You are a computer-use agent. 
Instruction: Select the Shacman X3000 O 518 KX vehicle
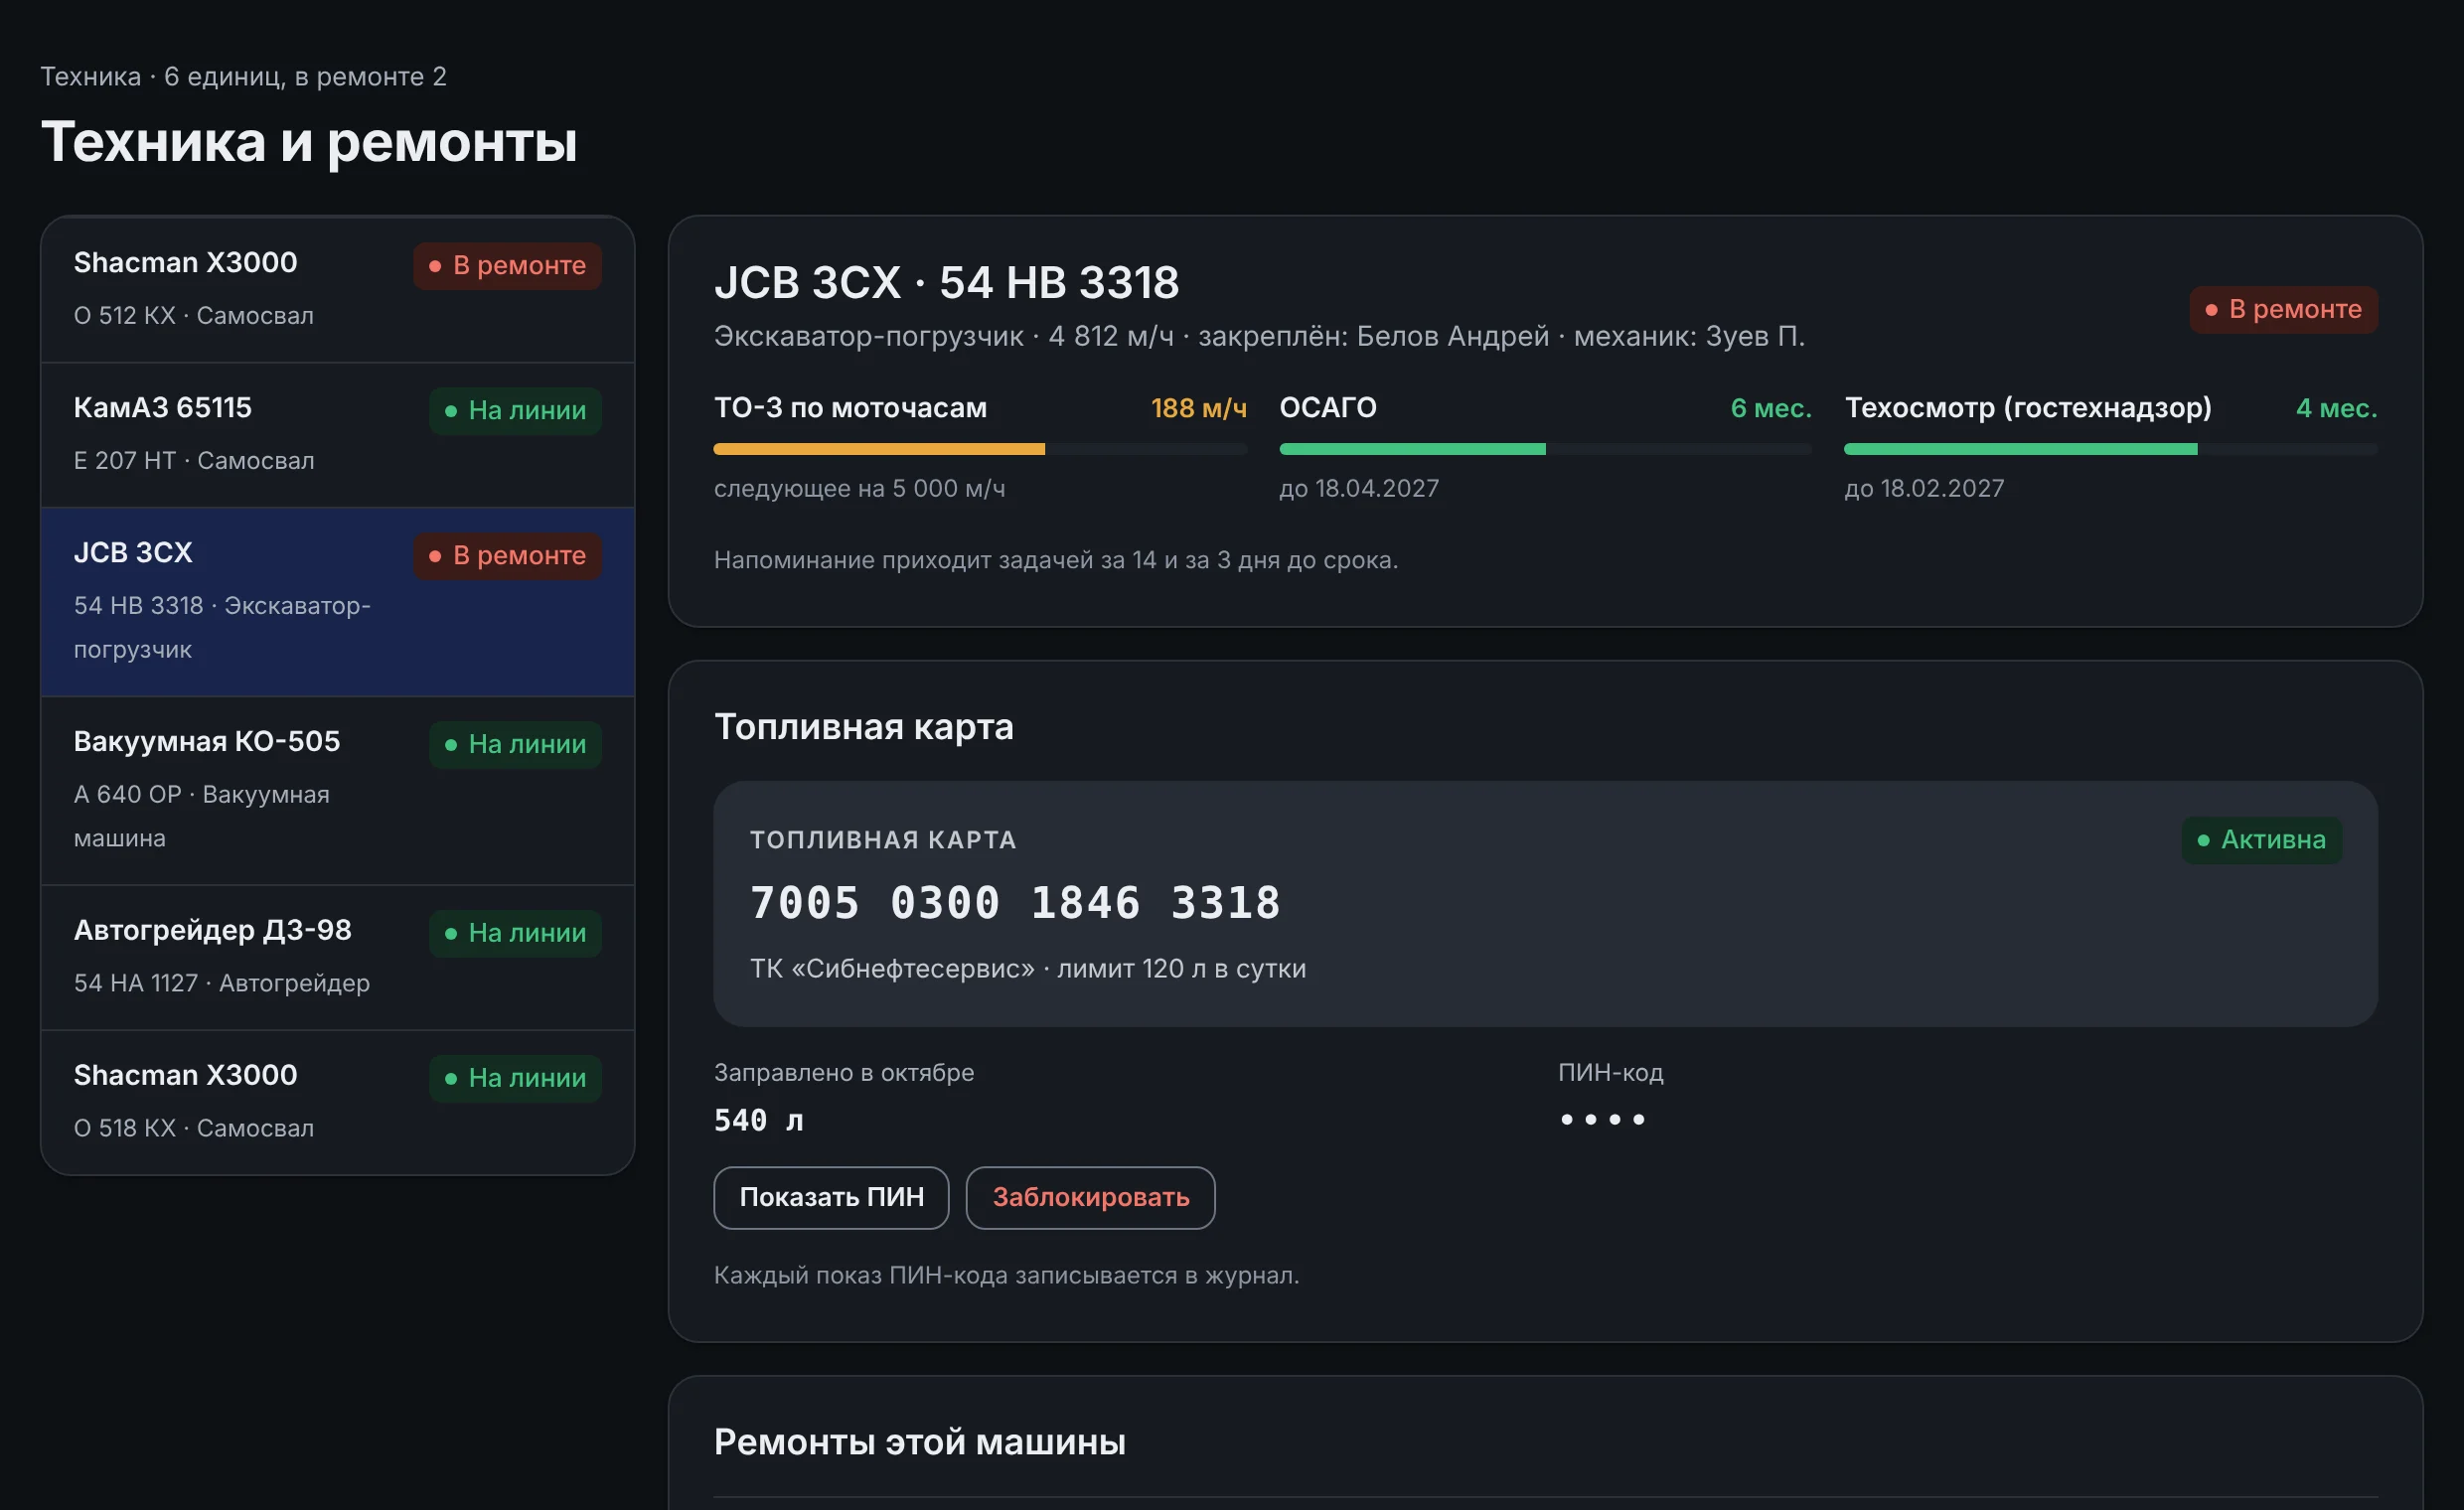(x=337, y=1102)
